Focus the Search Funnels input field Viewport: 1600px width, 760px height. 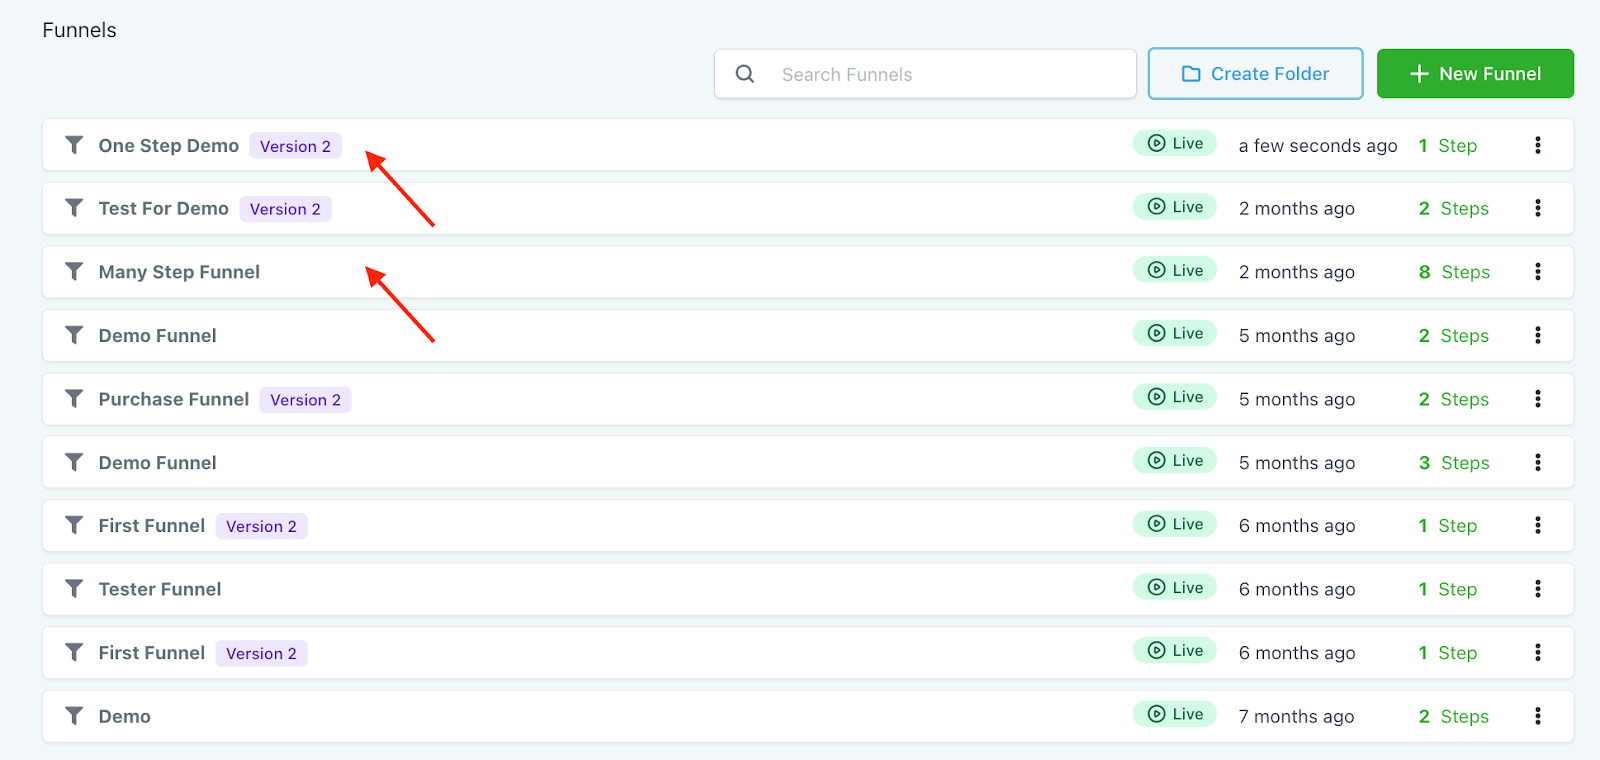[x=940, y=74]
